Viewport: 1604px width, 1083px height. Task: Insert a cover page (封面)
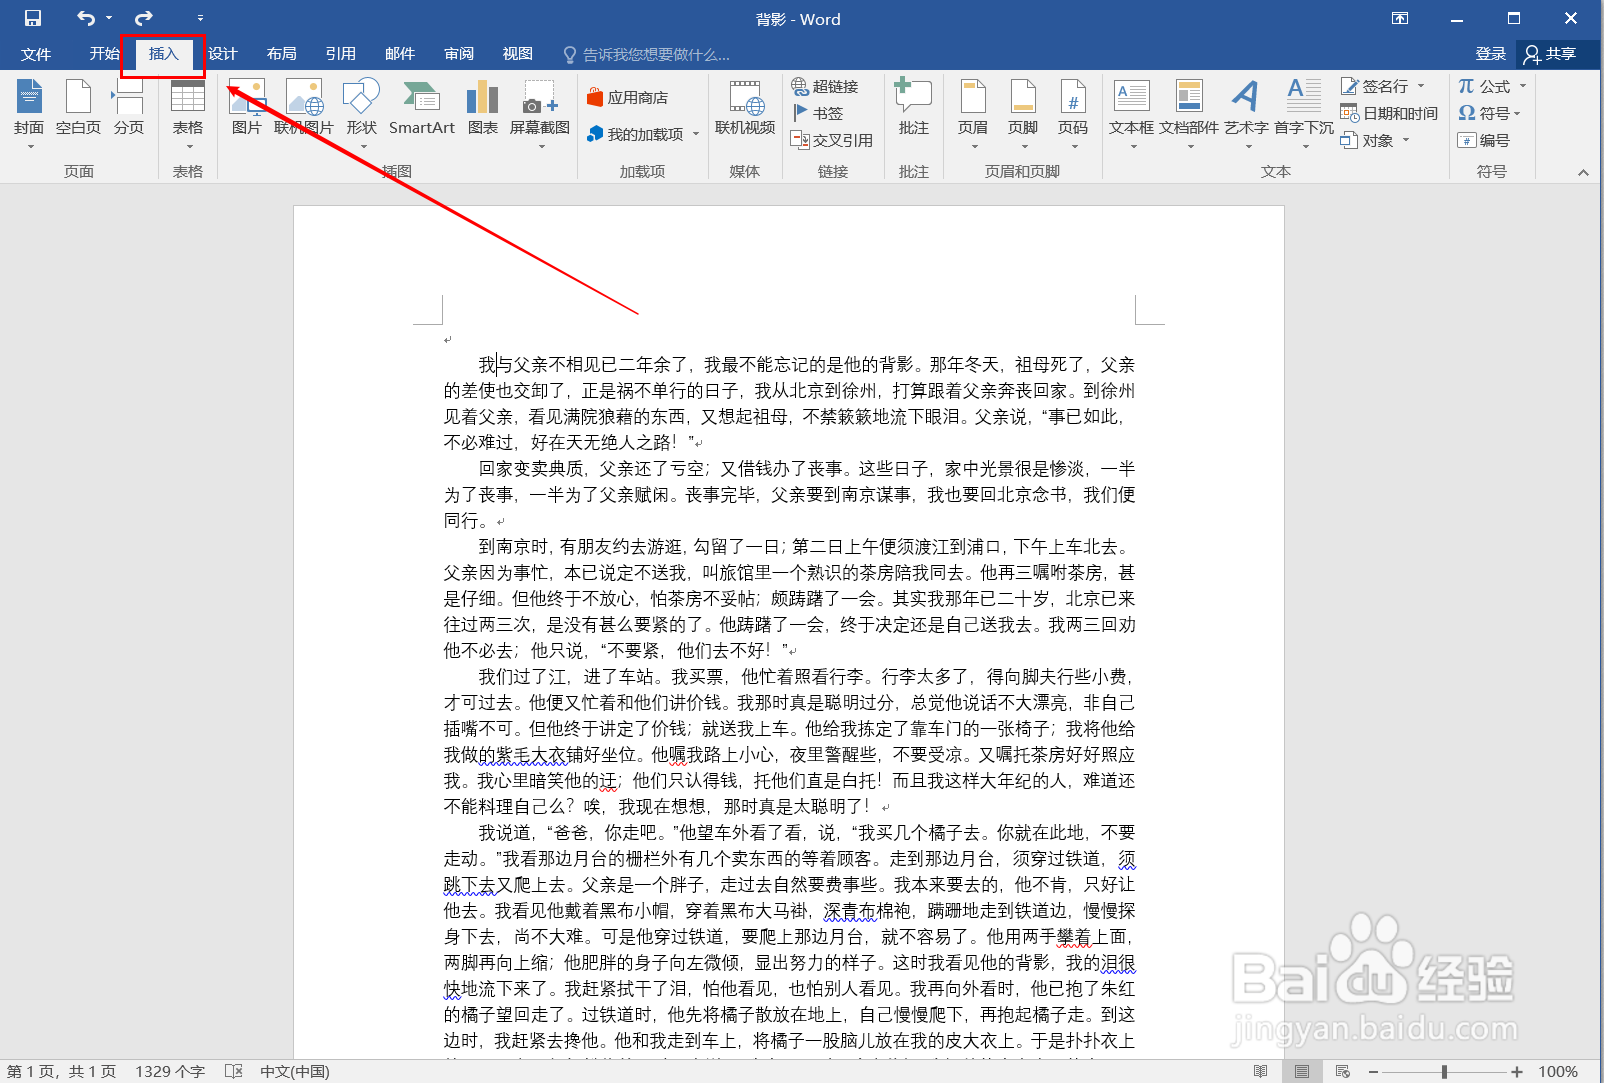coord(29,108)
